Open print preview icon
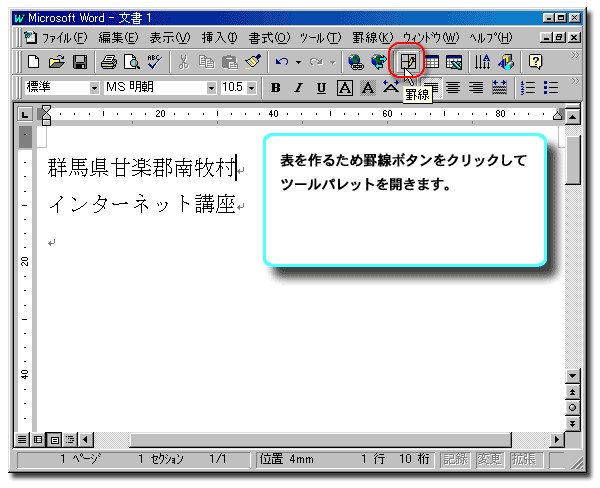This screenshot has height=488, width=600. pyautogui.click(x=132, y=62)
